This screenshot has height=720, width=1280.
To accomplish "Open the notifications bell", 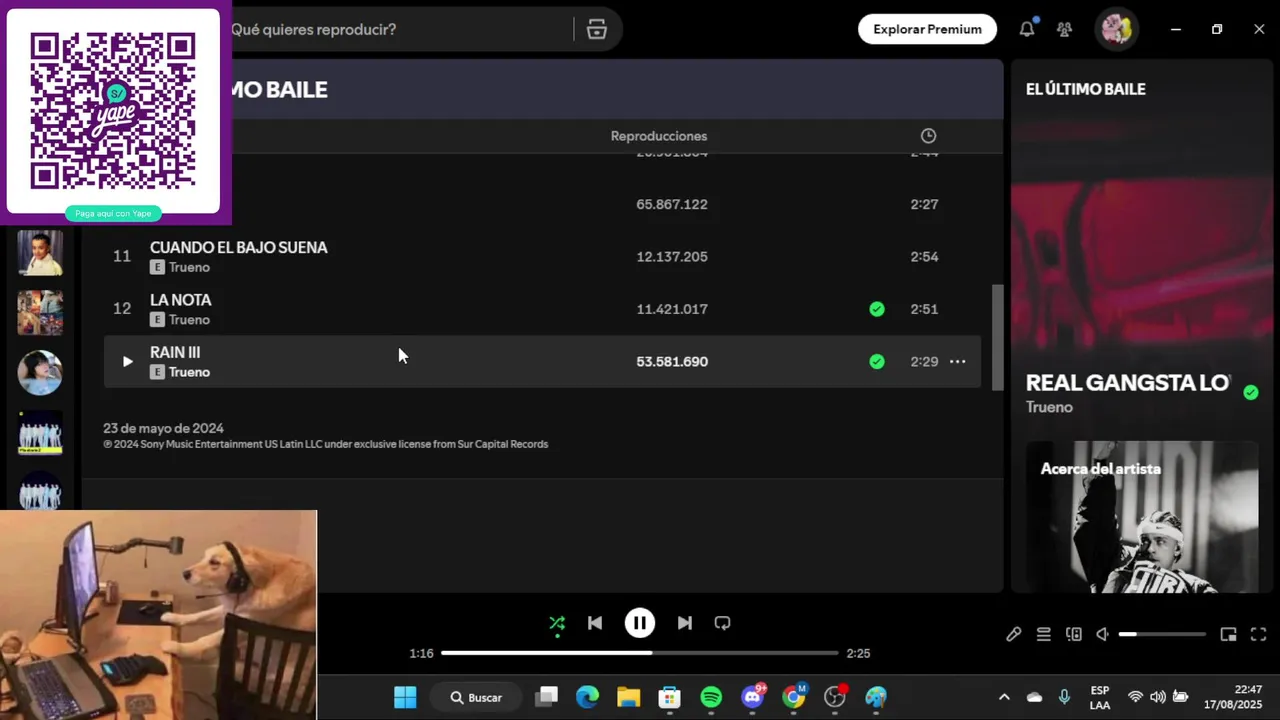I will pyautogui.click(x=1027, y=29).
